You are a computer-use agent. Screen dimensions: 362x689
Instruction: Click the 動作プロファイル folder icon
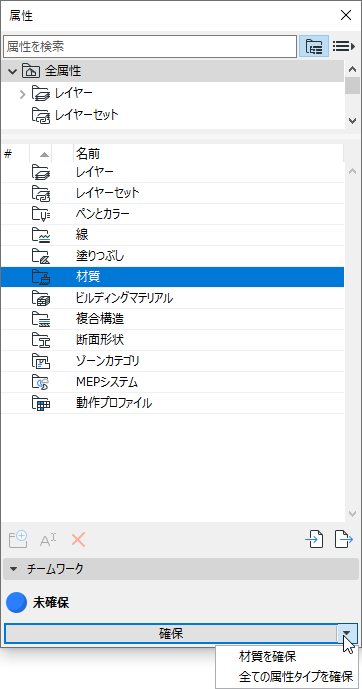pos(41,404)
